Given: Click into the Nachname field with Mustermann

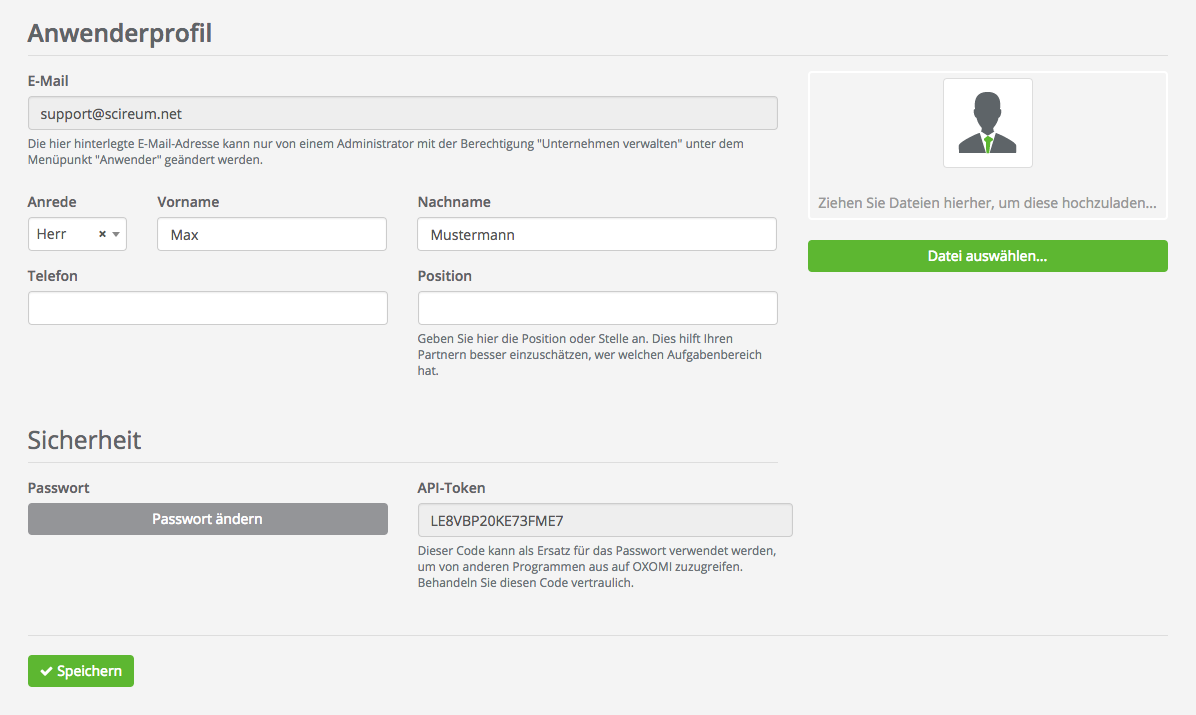Looking at the screenshot, I should click(596, 234).
